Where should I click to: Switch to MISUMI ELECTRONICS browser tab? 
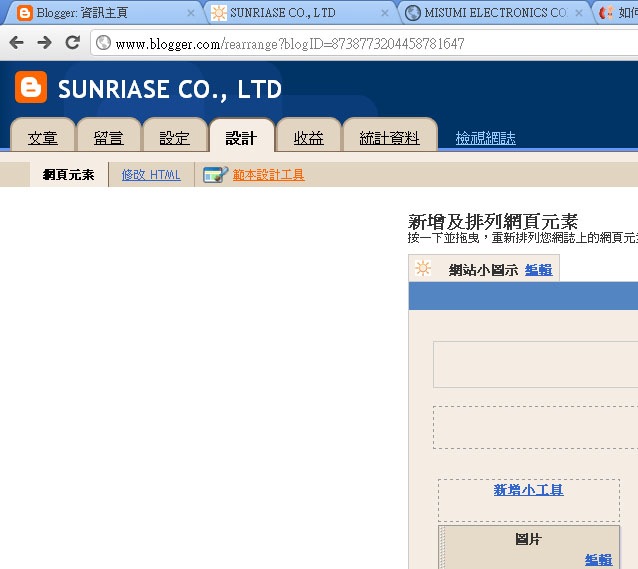[494, 13]
